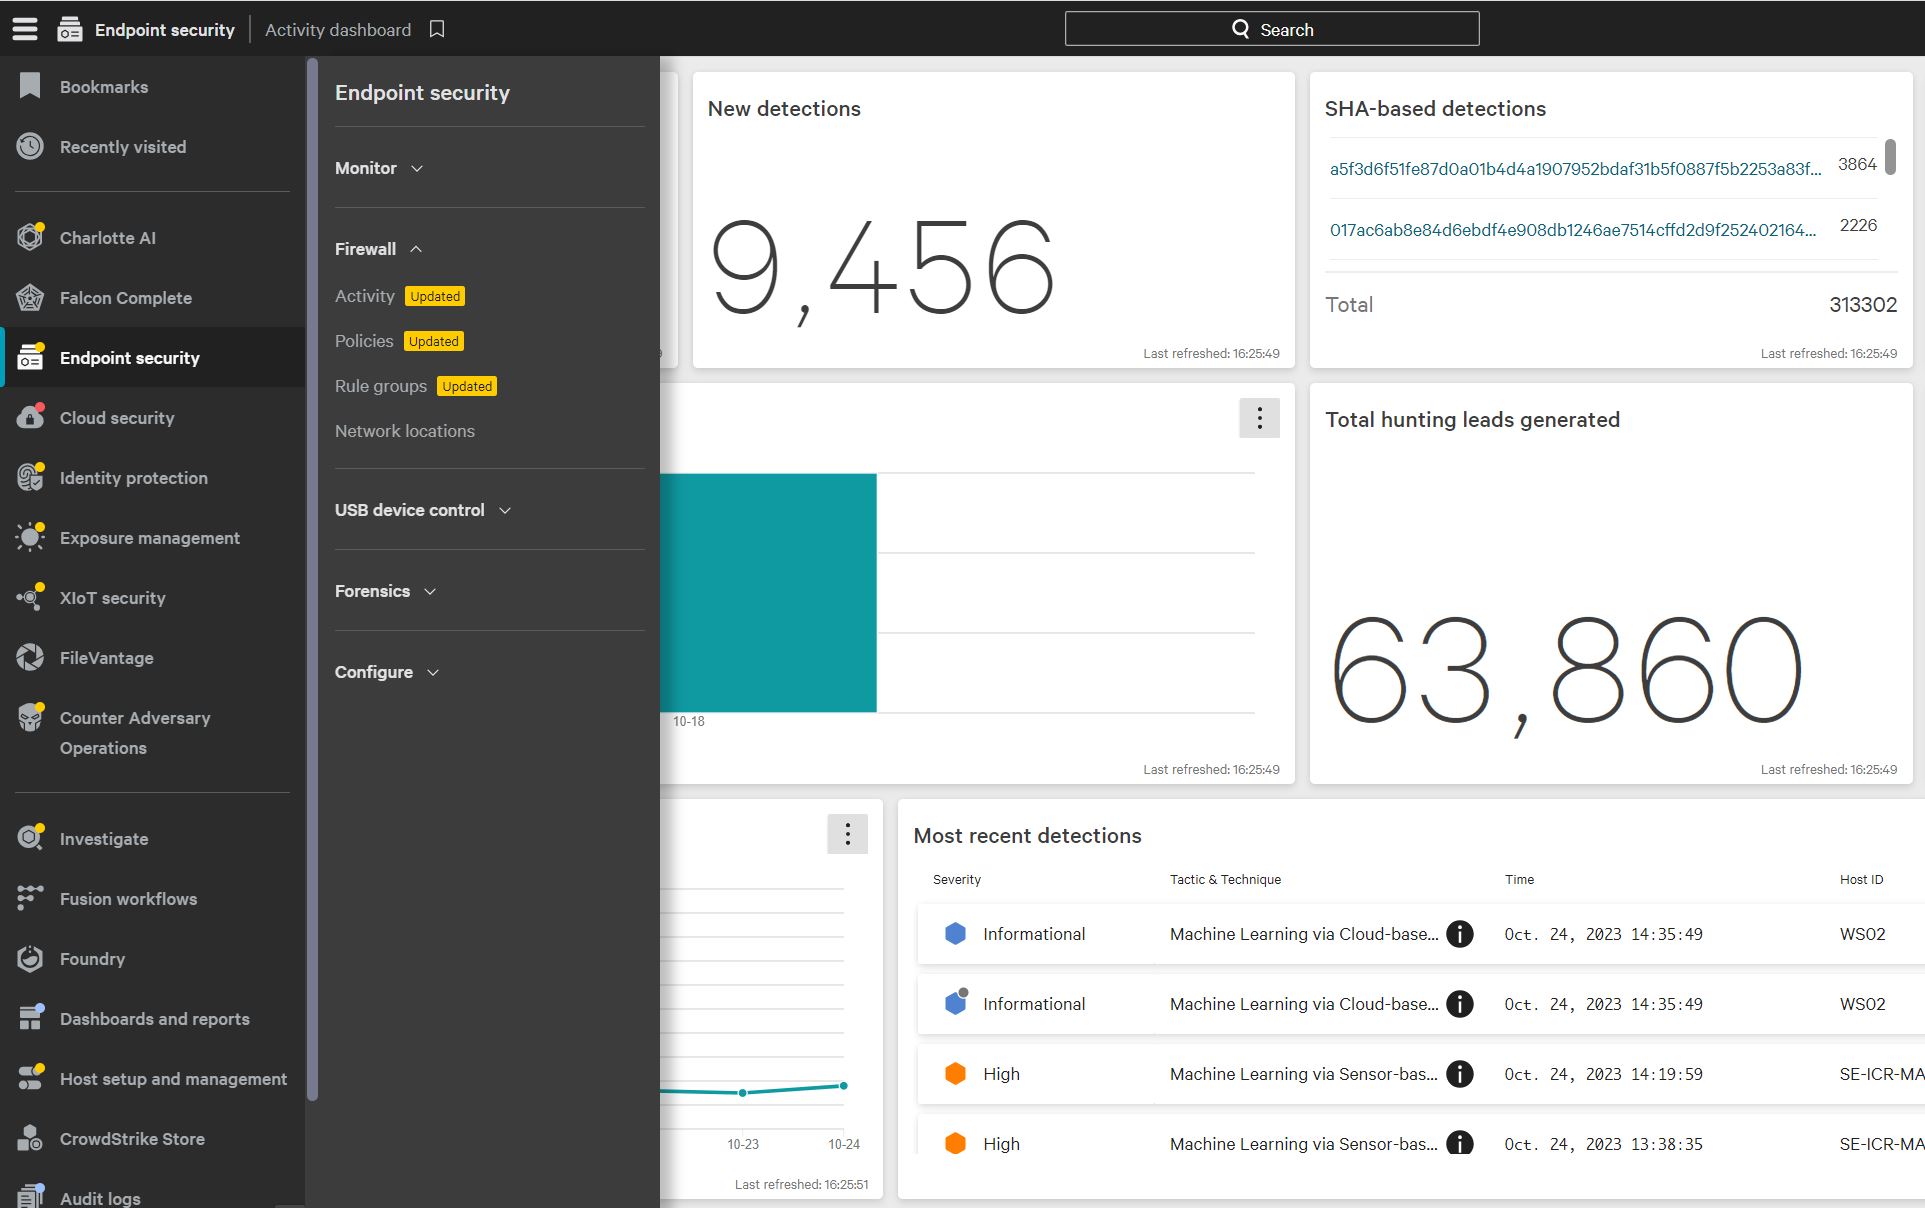Click the Host setup and management icon
This screenshot has width=1925, height=1208.
pos(30,1077)
